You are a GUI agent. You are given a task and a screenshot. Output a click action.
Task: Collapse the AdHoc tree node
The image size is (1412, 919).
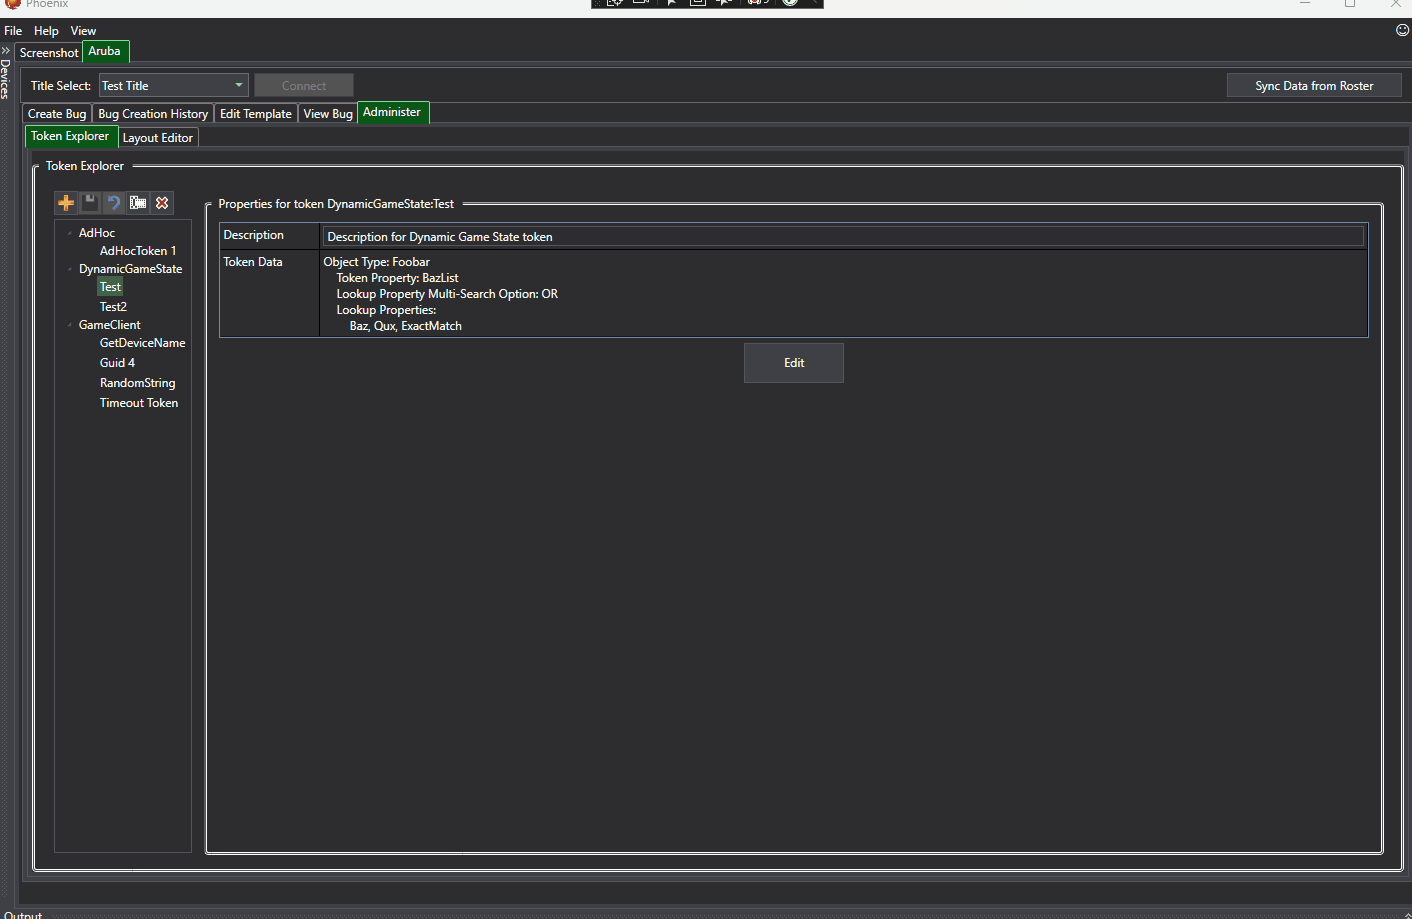click(x=70, y=233)
